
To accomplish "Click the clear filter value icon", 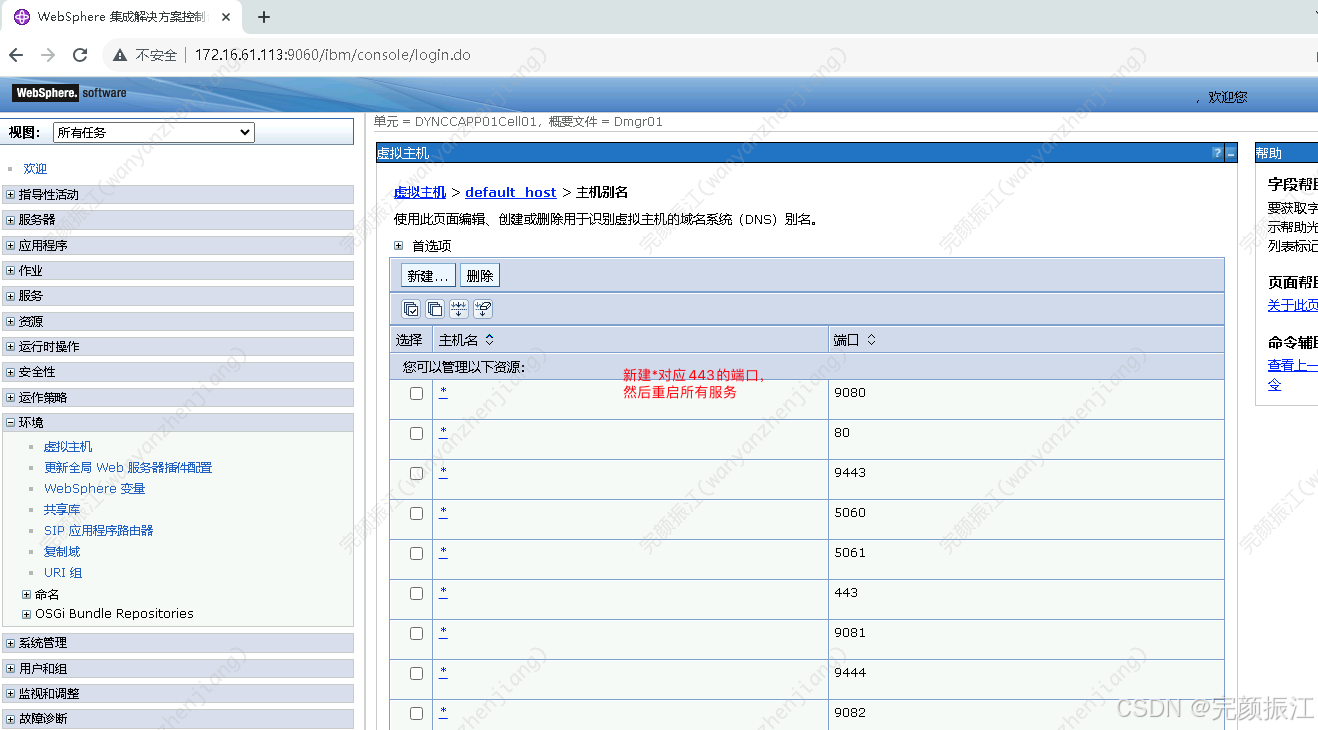I will [x=483, y=309].
